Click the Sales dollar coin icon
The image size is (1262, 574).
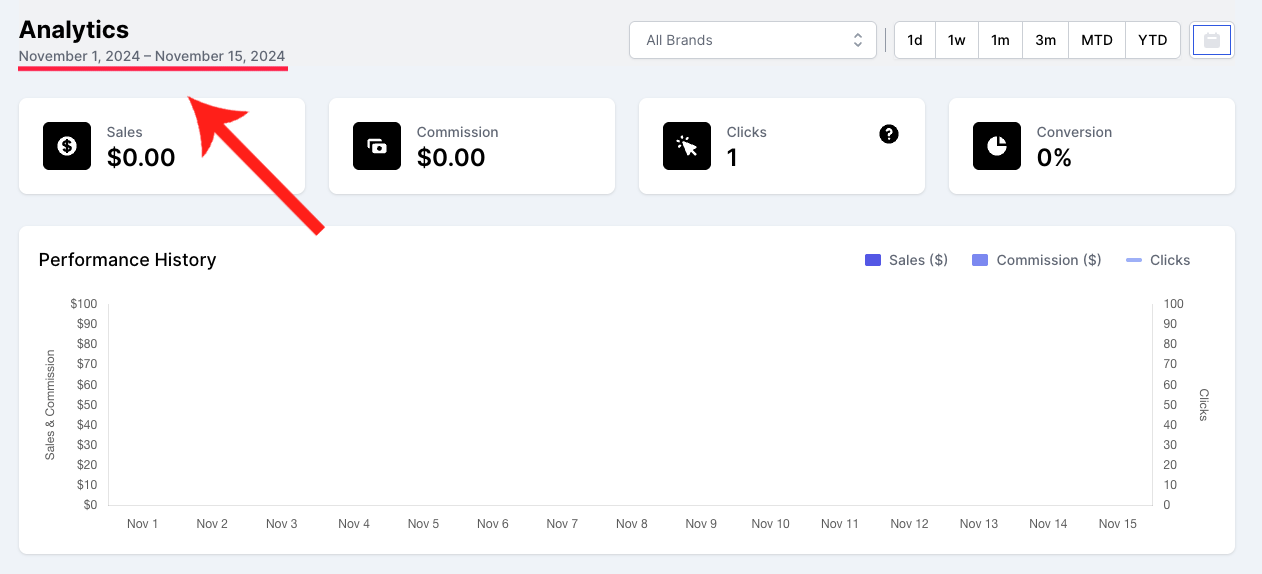[x=67, y=146]
